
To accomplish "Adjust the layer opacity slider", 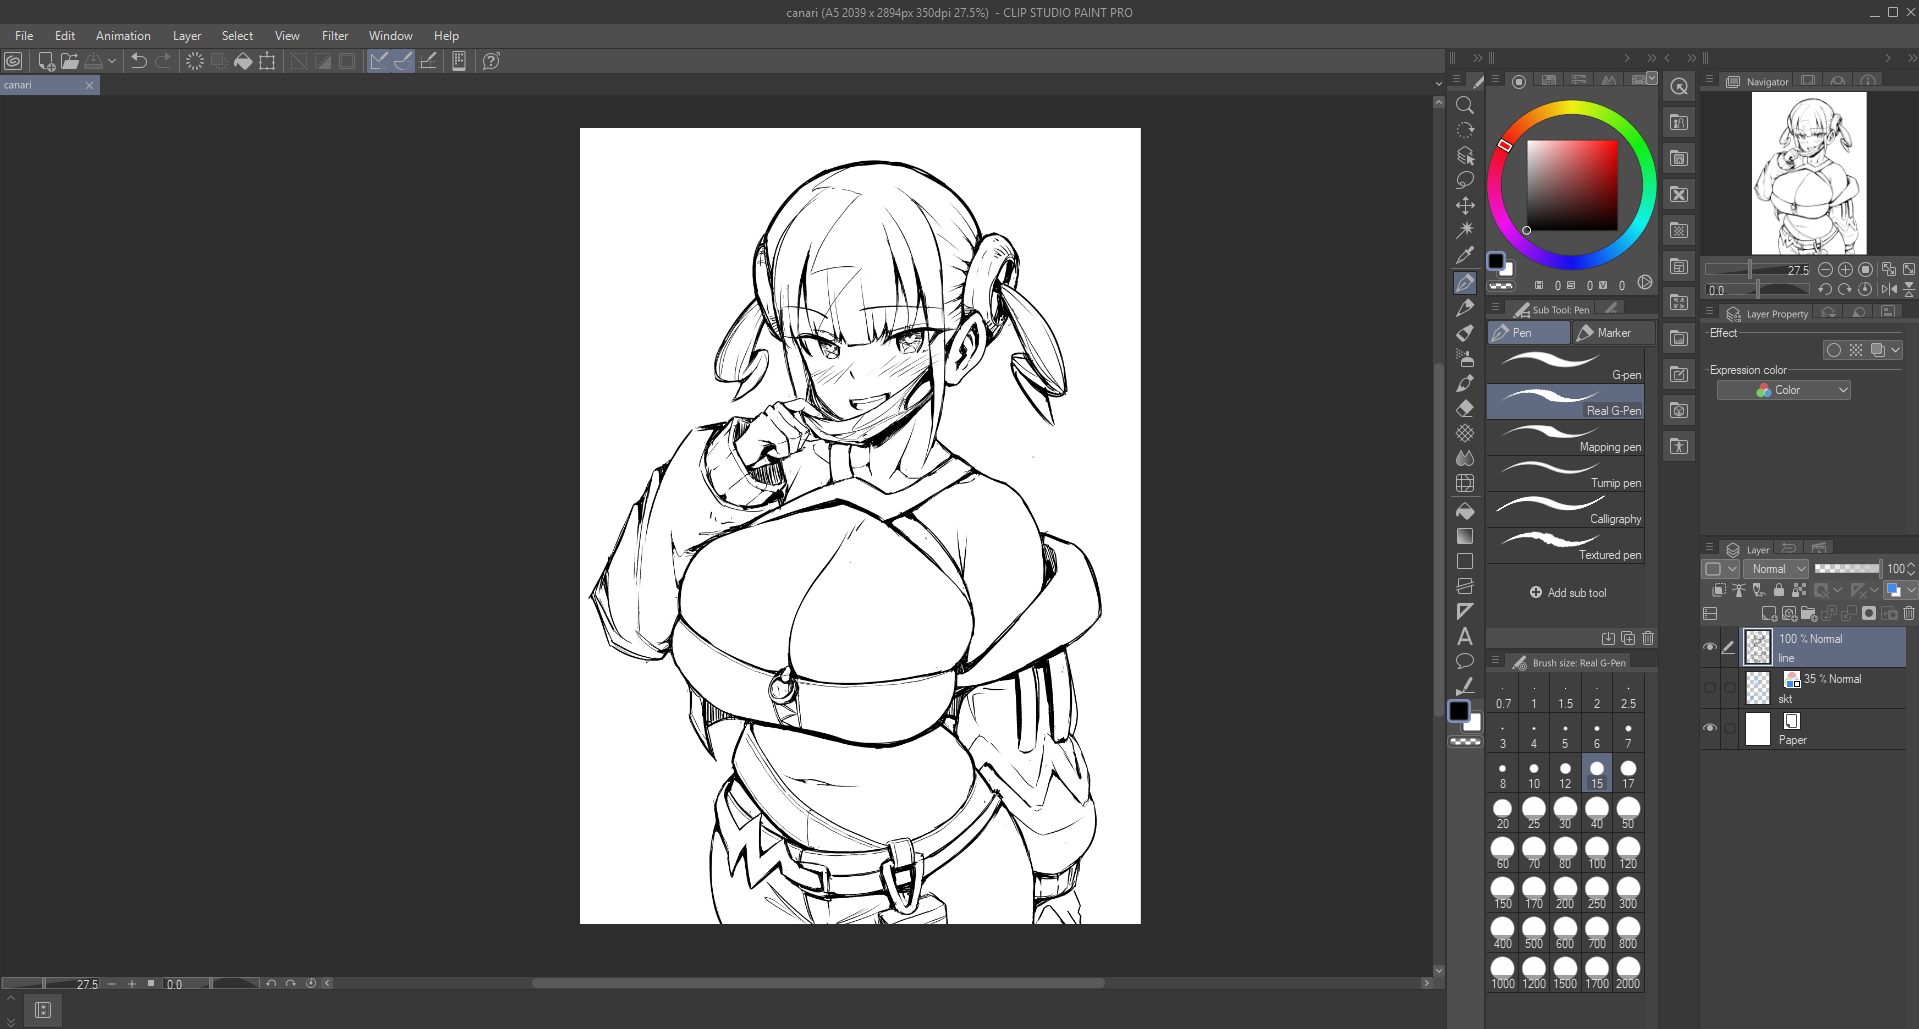I will pyautogui.click(x=1847, y=569).
